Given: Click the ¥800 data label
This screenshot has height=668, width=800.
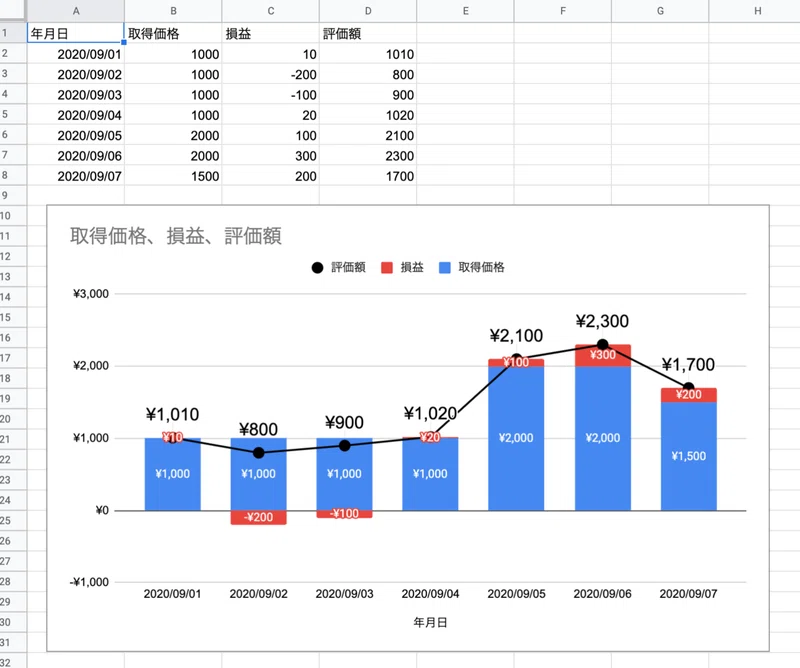Looking at the screenshot, I should (x=258, y=429).
